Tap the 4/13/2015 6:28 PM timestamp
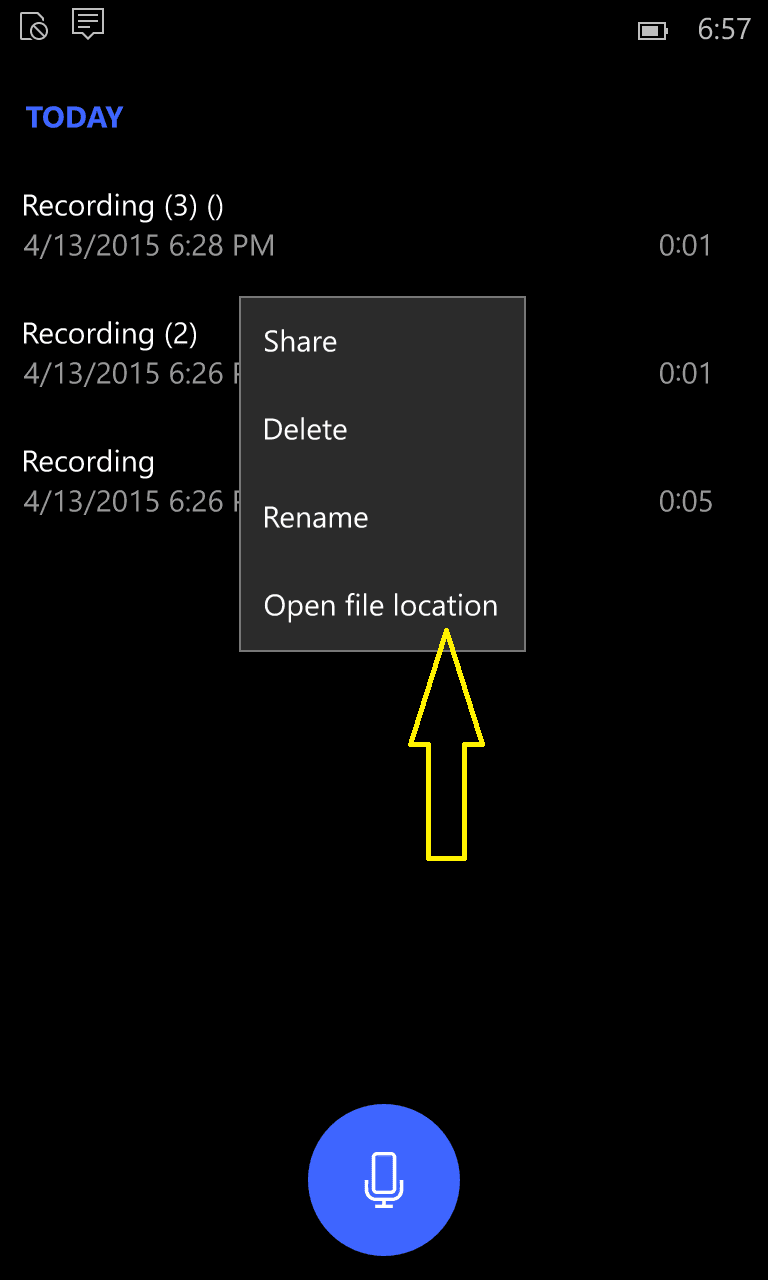The image size is (768, 1280). click(148, 246)
